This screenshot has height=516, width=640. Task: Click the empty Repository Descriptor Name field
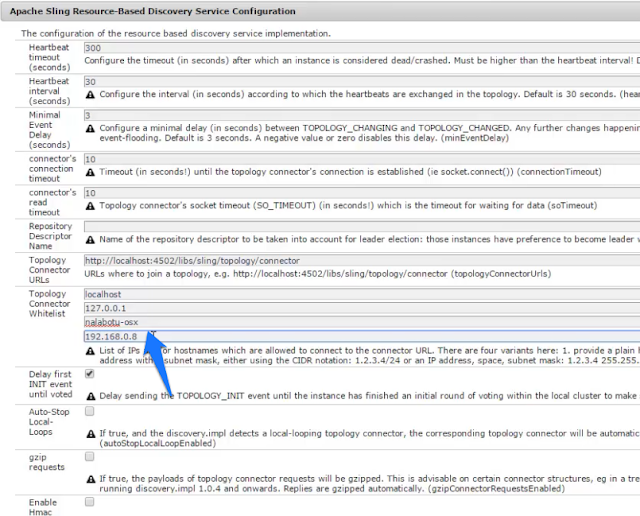362,227
